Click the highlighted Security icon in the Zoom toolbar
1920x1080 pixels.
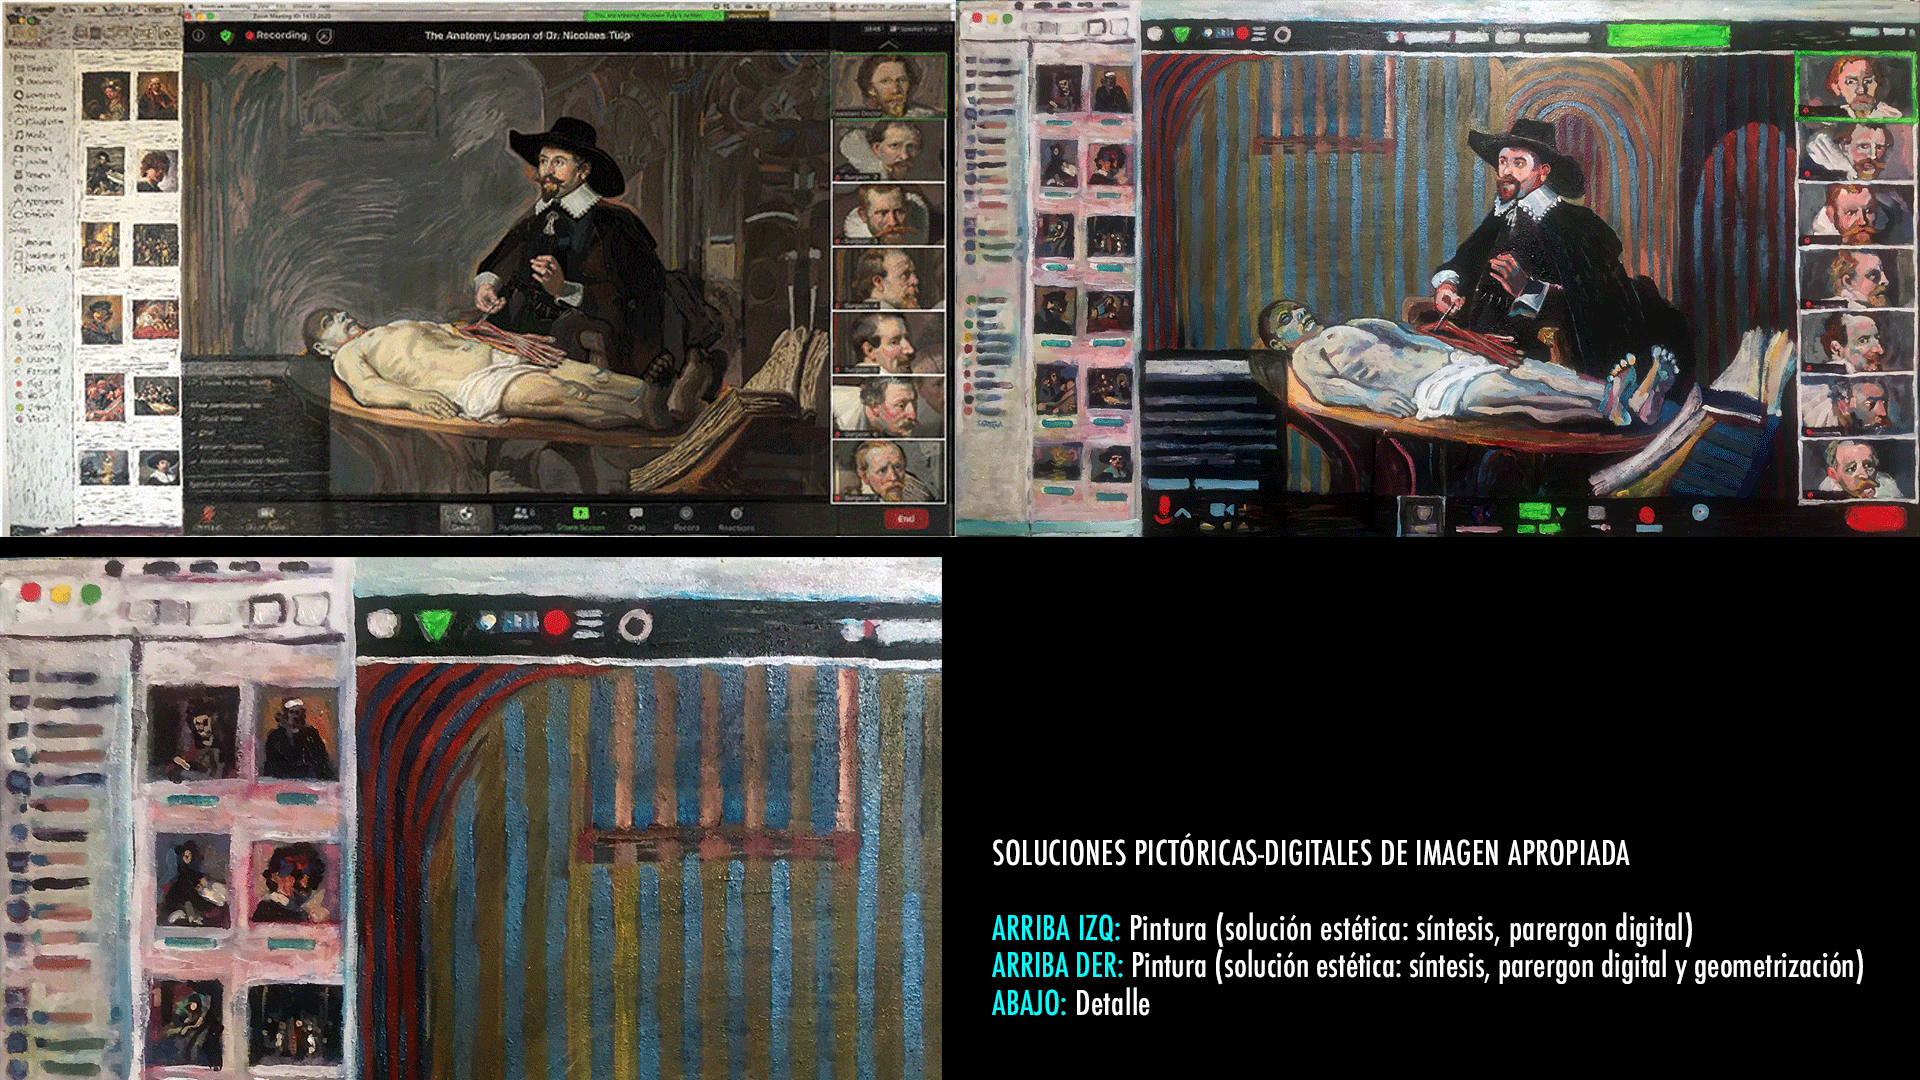tap(465, 517)
